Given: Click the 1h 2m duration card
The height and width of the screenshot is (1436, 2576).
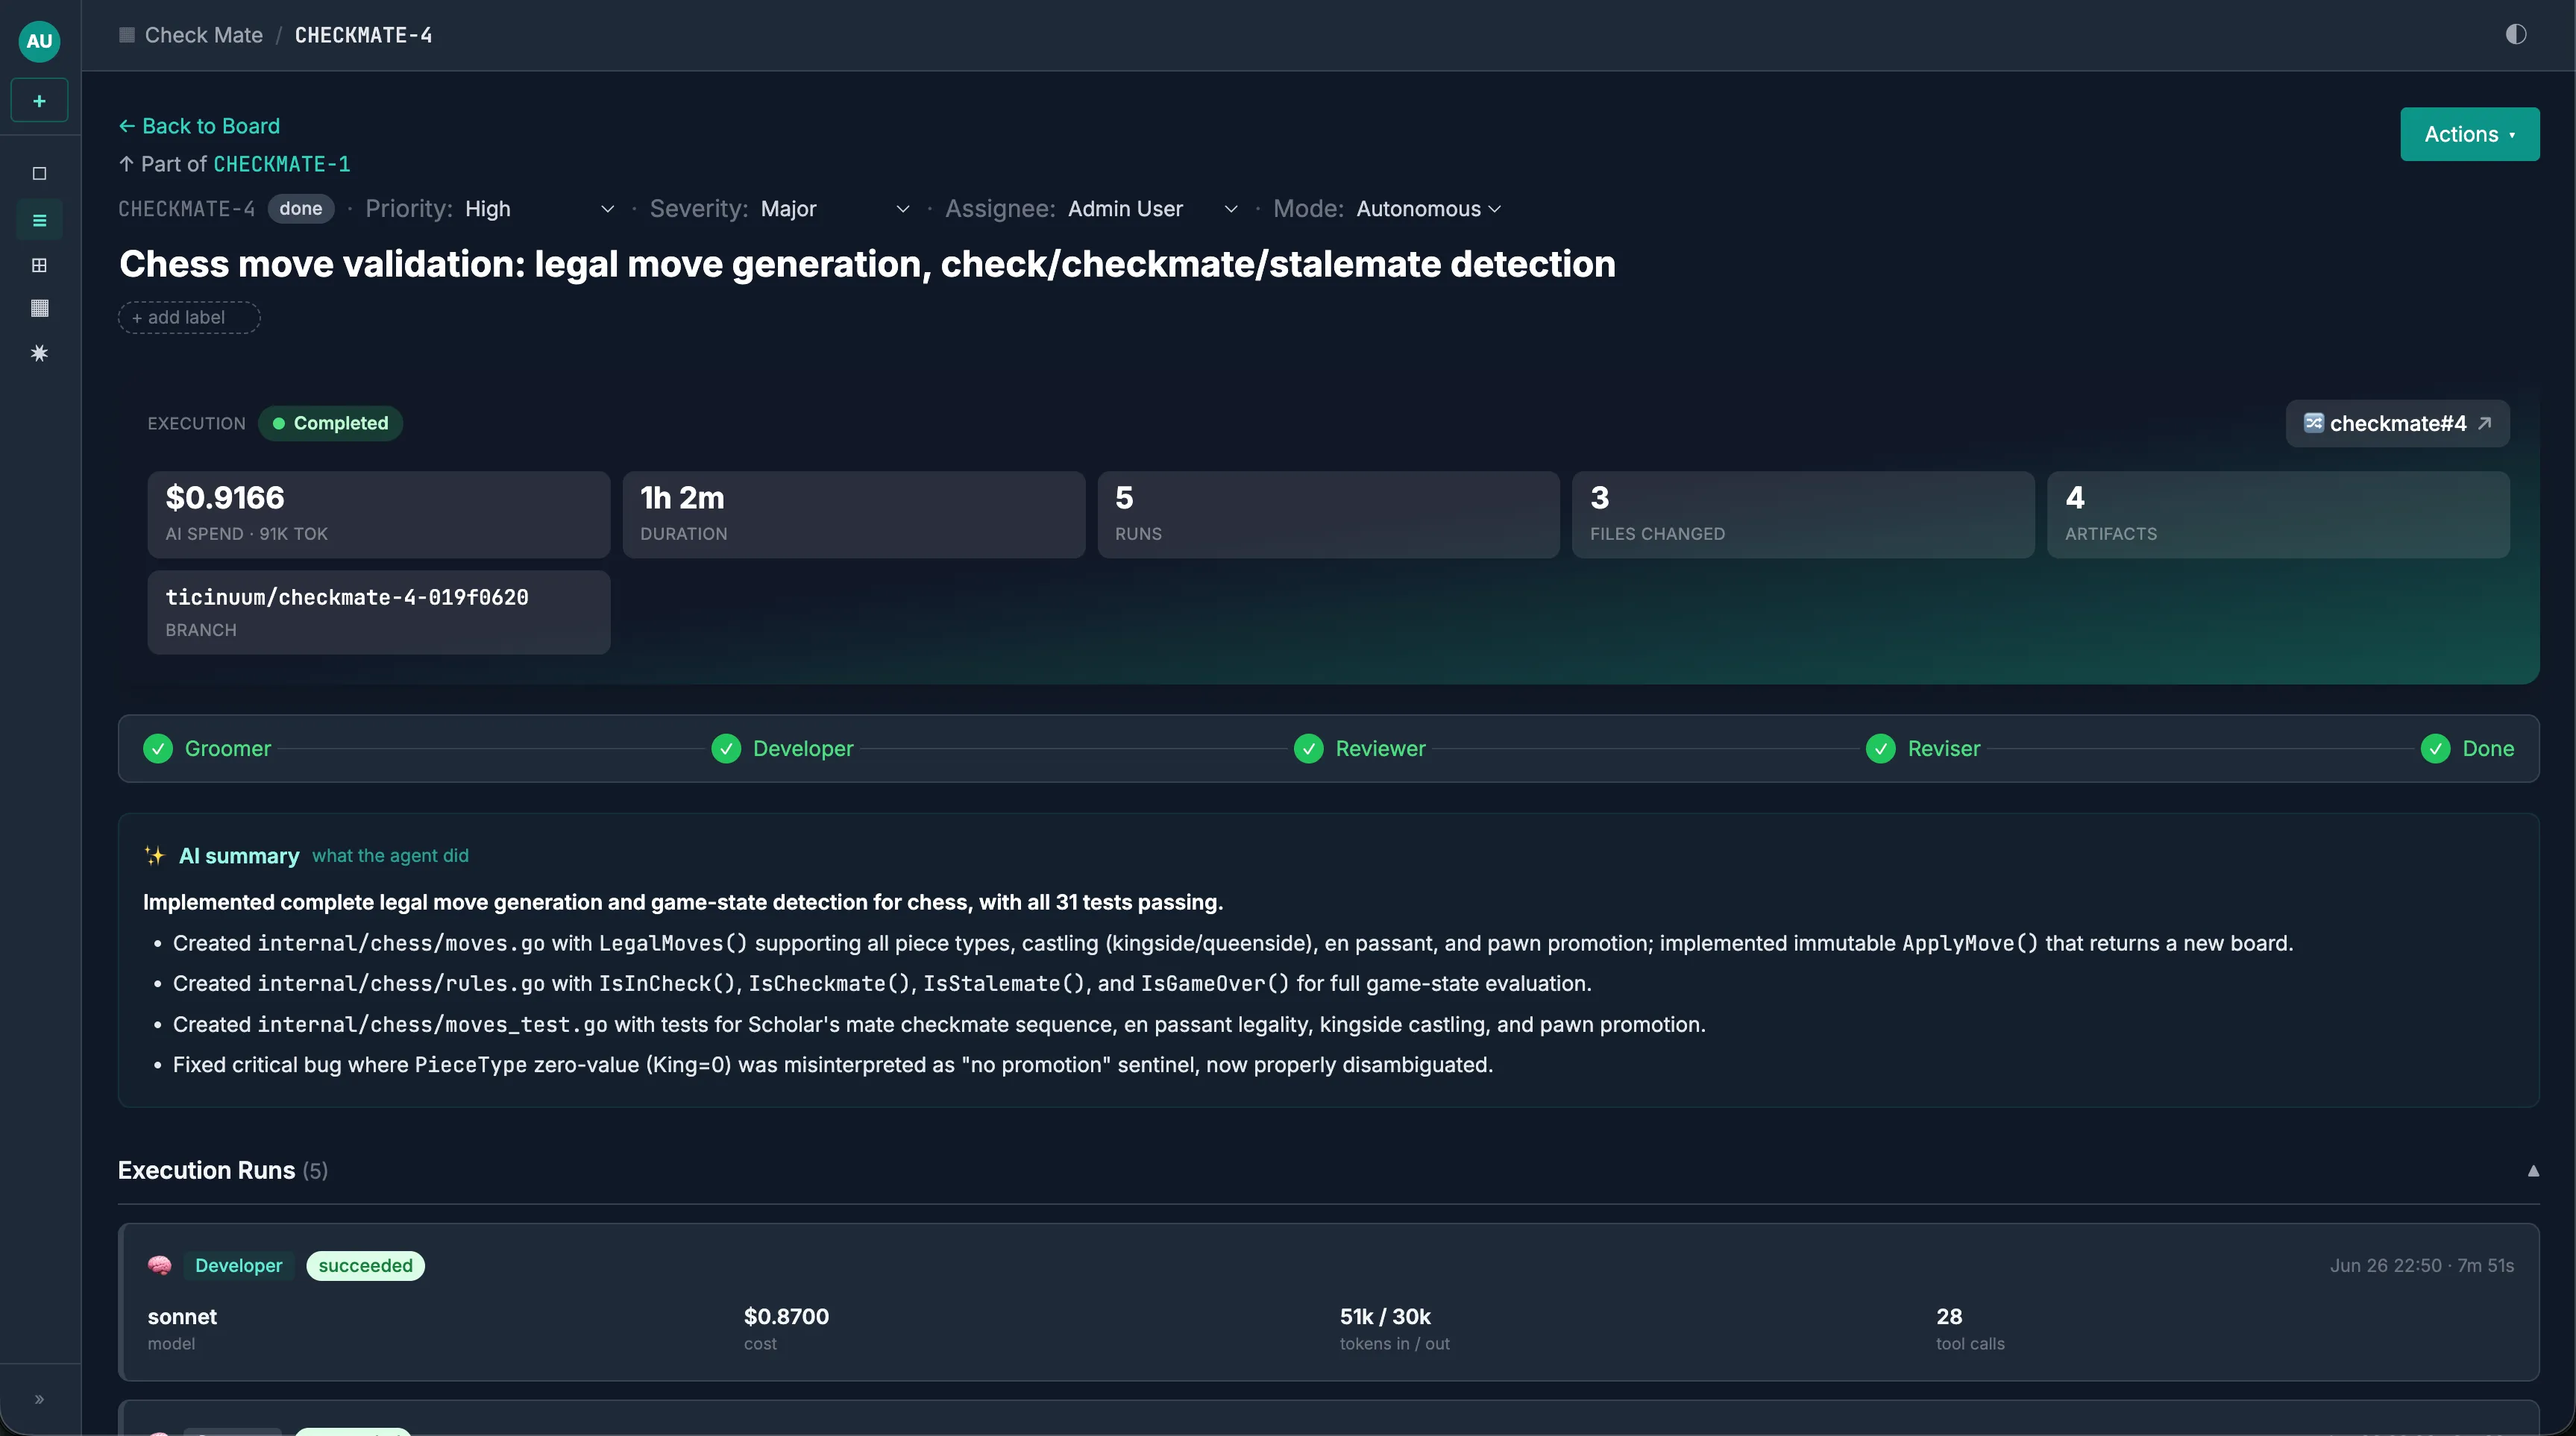Looking at the screenshot, I should pyautogui.click(x=853, y=514).
